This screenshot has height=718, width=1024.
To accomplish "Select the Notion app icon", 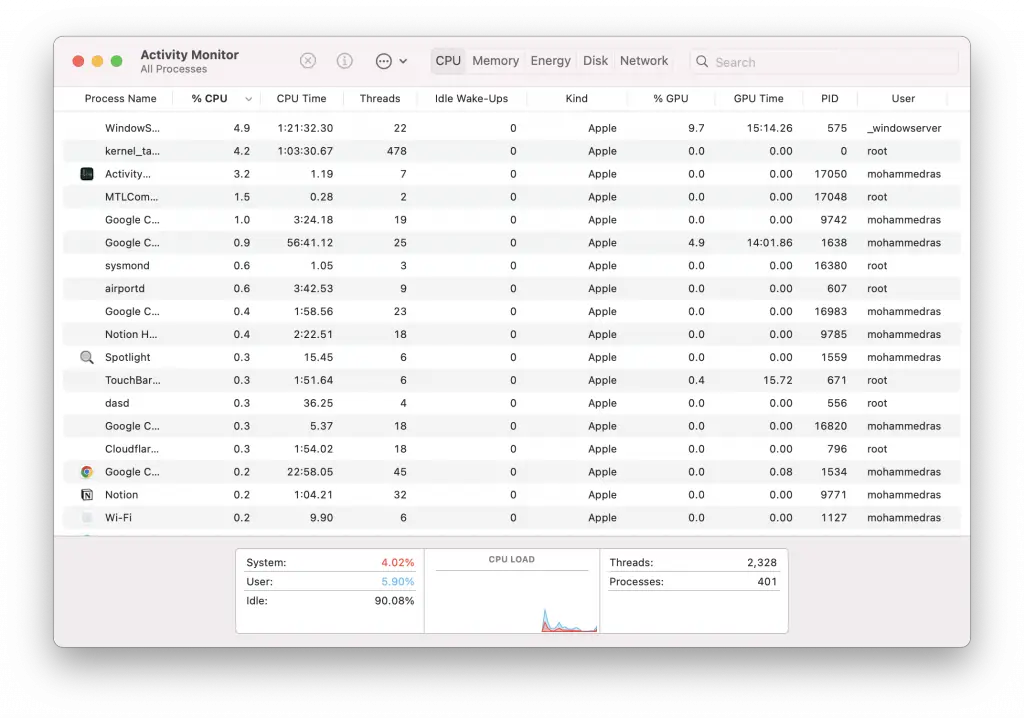I will (x=87, y=495).
